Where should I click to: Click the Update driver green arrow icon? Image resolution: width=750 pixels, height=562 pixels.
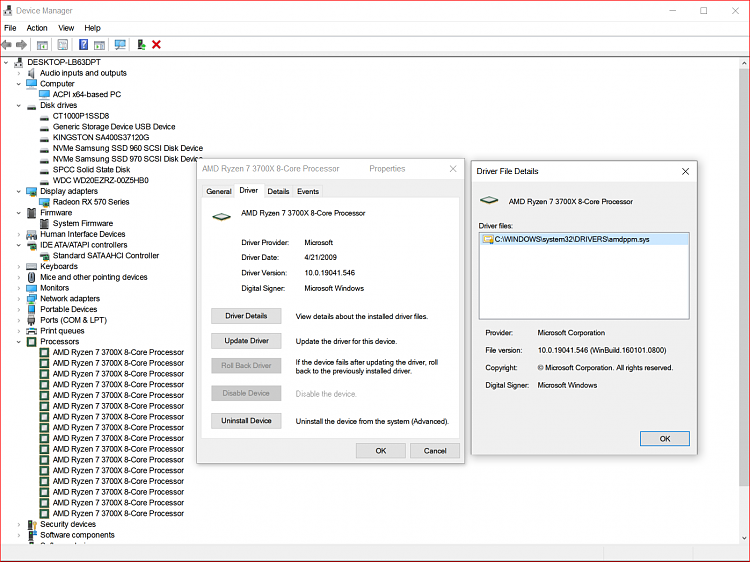(141, 45)
